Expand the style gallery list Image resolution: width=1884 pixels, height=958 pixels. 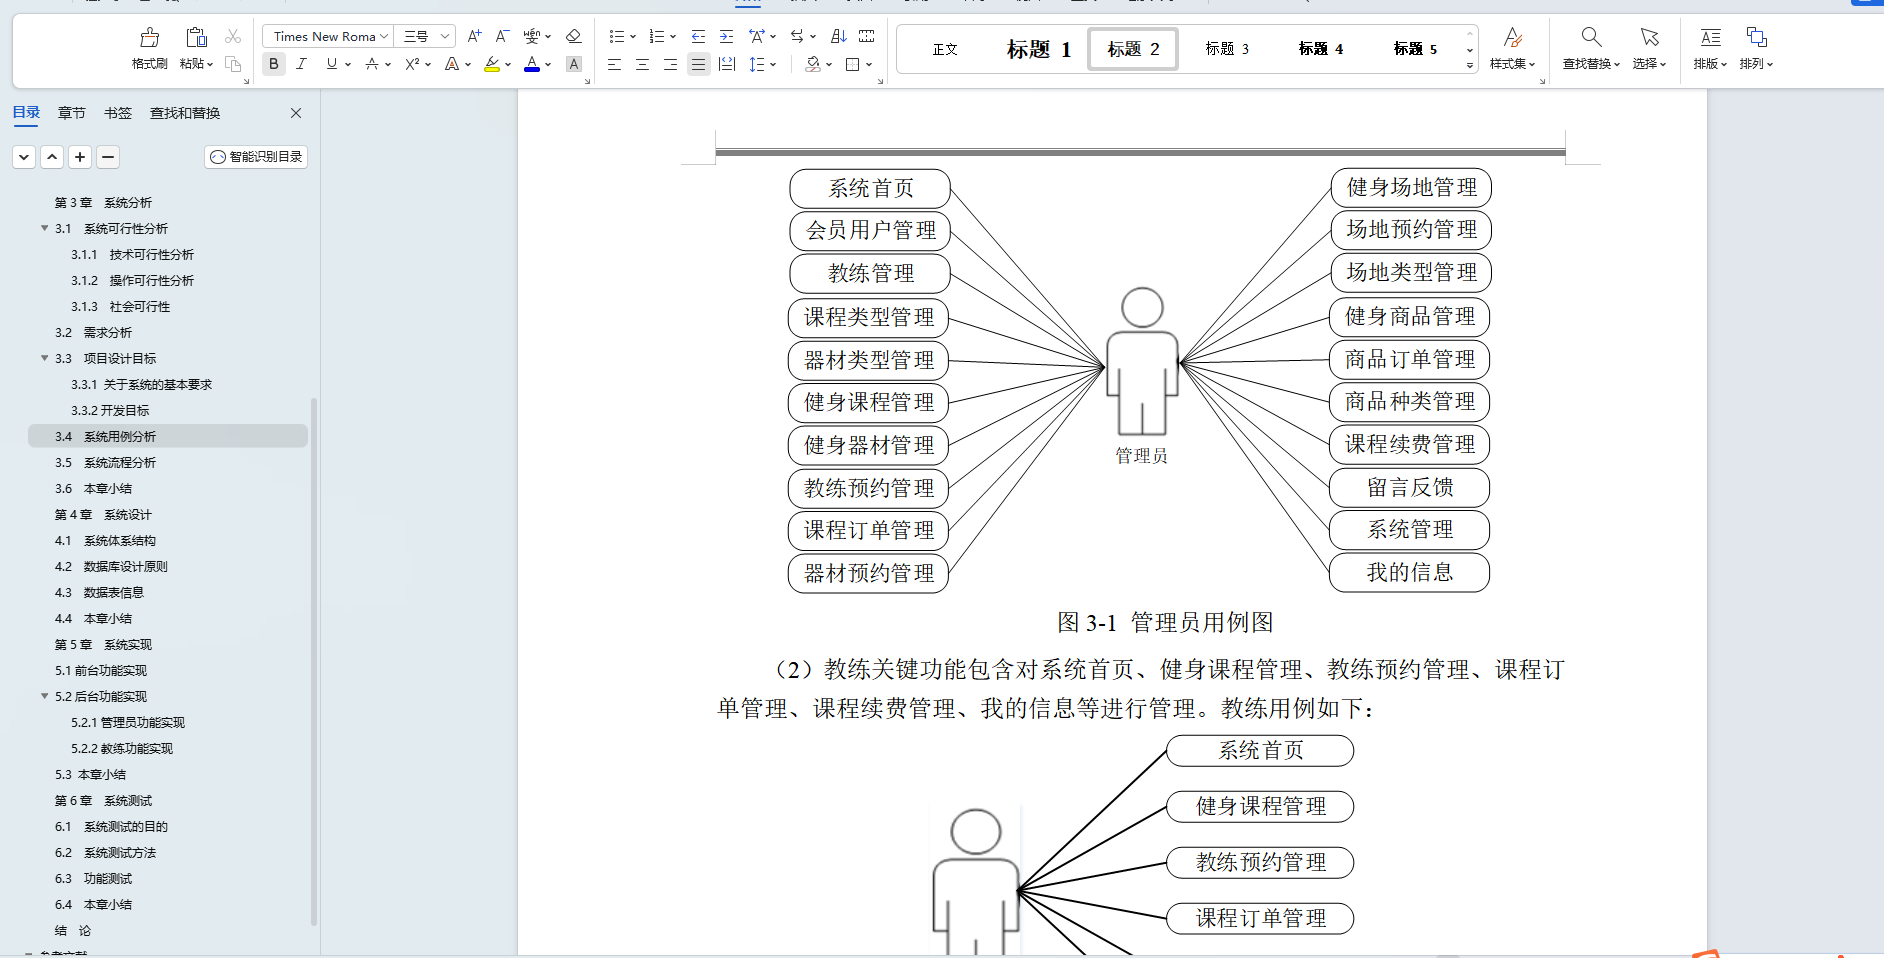click(x=1470, y=65)
